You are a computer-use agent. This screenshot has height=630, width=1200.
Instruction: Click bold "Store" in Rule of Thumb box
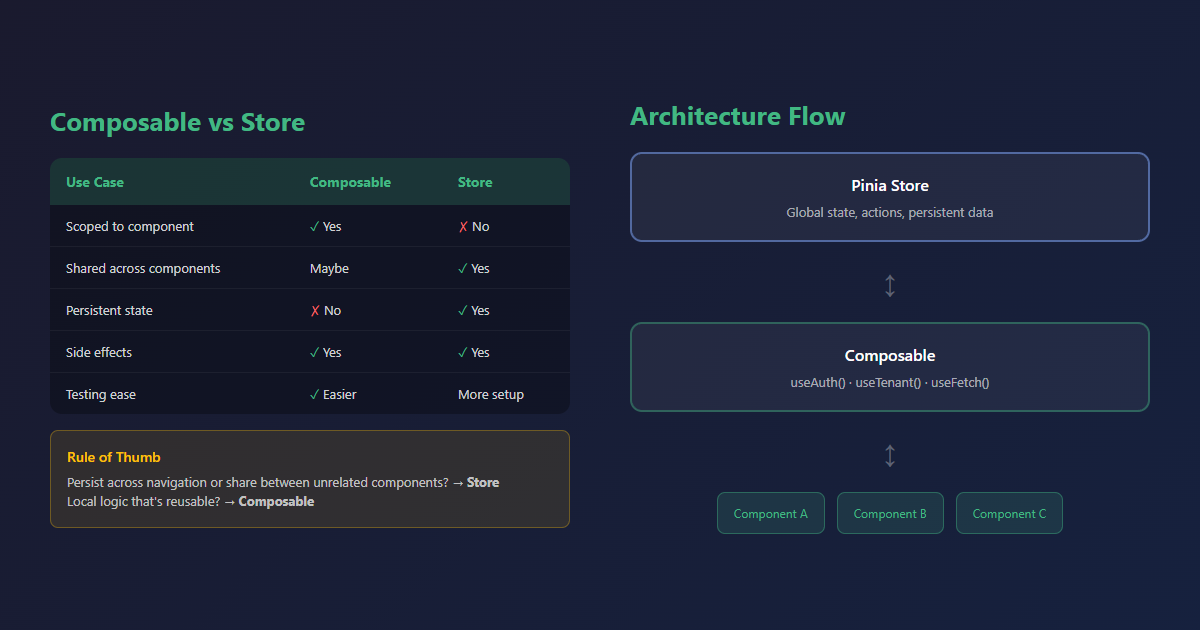click(x=483, y=483)
